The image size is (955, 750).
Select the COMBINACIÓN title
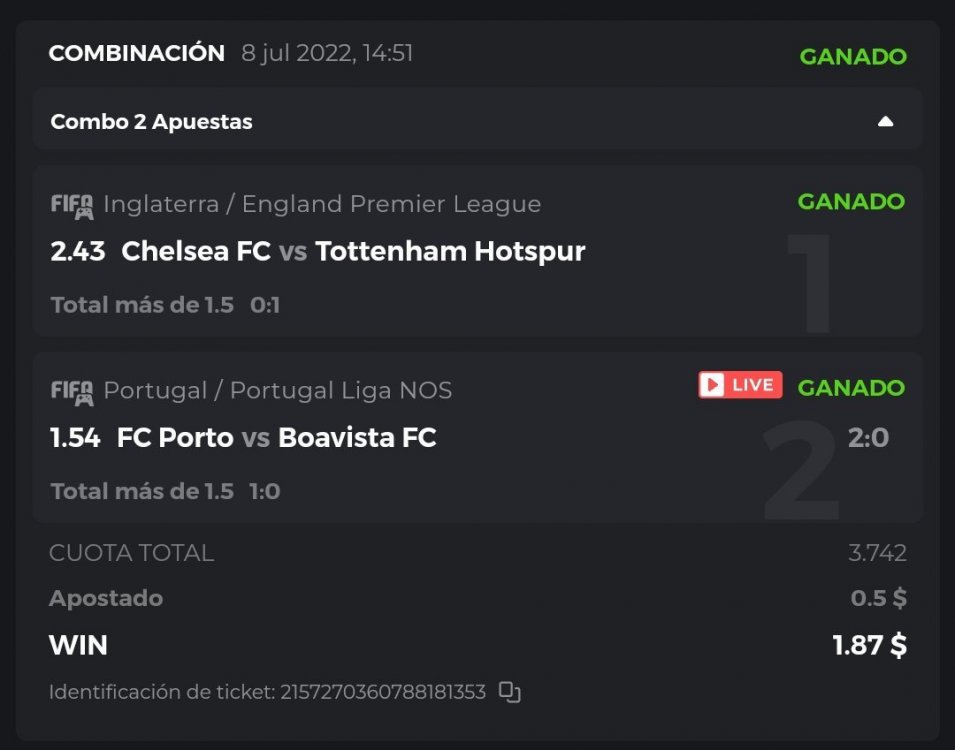click(137, 54)
